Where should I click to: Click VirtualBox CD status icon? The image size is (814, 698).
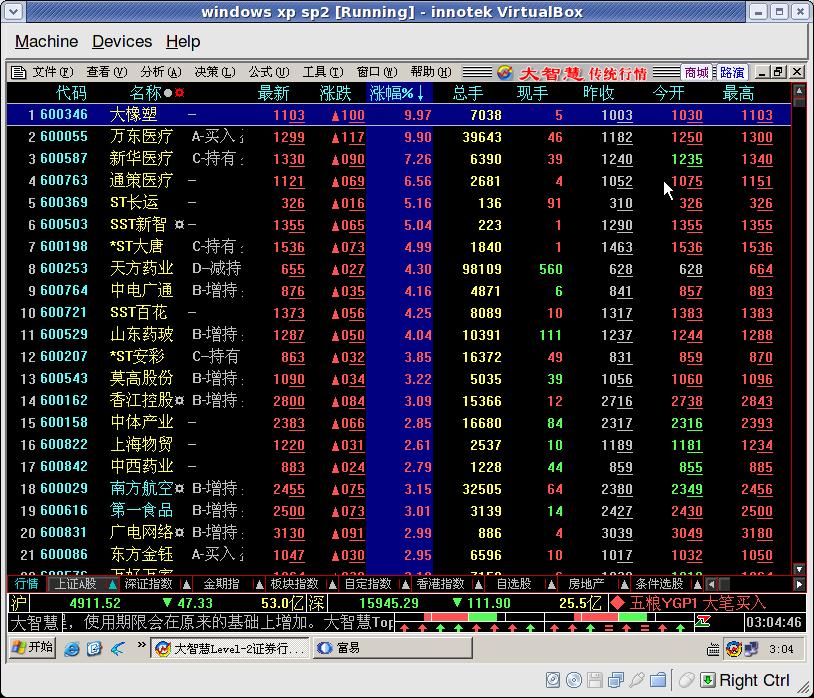pyautogui.click(x=574, y=680)
